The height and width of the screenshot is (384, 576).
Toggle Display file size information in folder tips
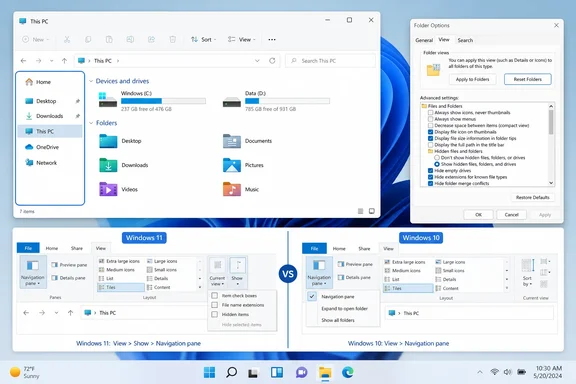point(431,139)
